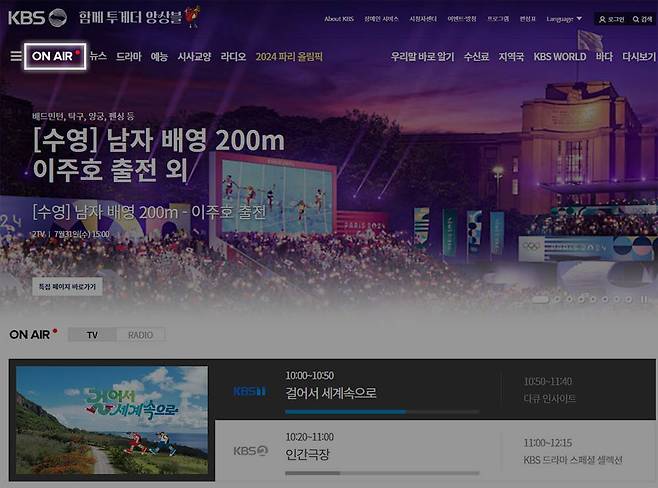This screenshot has height=488, width=658.
Task: Click the KBS1 channel logo
Action: (249, 391)
